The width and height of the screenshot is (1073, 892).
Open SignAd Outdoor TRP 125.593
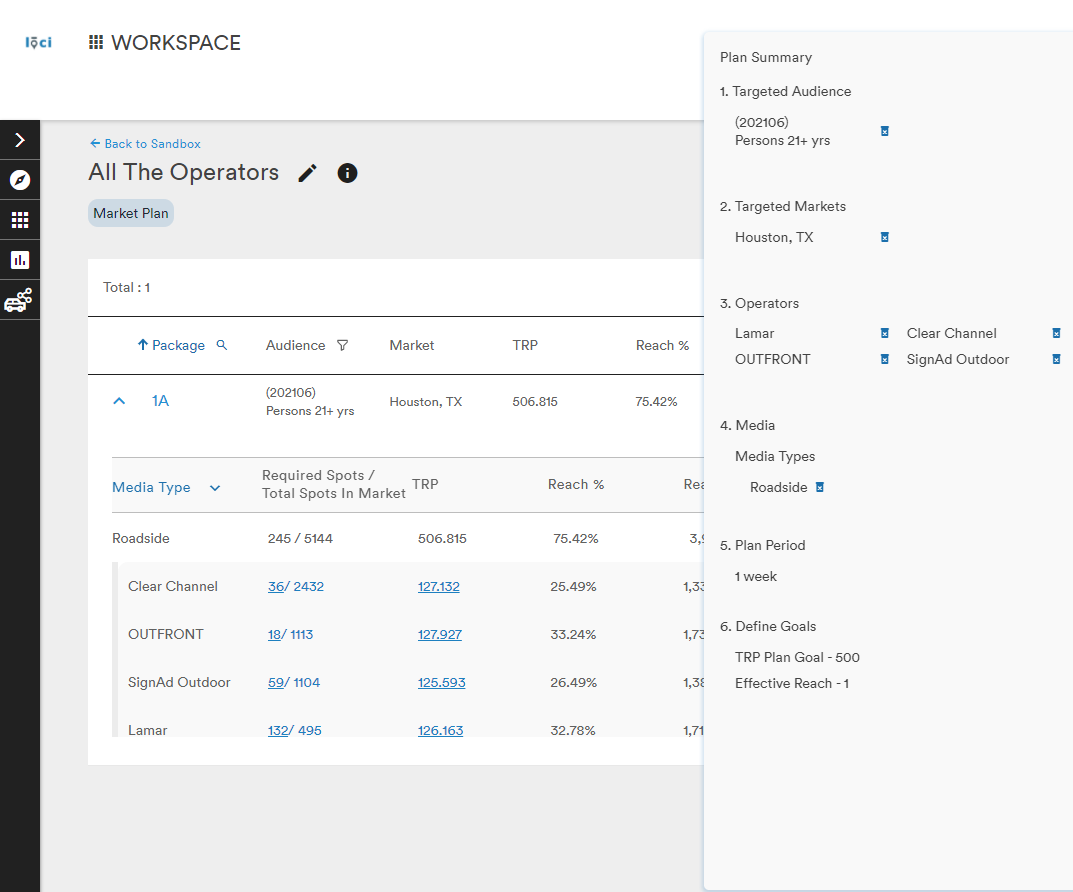(x=441, y=682)
